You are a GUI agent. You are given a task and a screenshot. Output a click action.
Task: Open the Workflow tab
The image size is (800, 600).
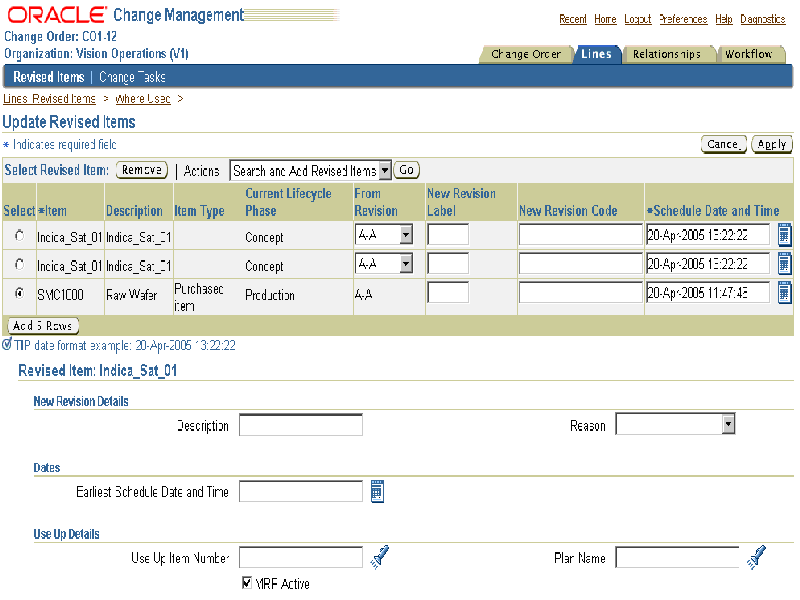click(x=748, y=54)
